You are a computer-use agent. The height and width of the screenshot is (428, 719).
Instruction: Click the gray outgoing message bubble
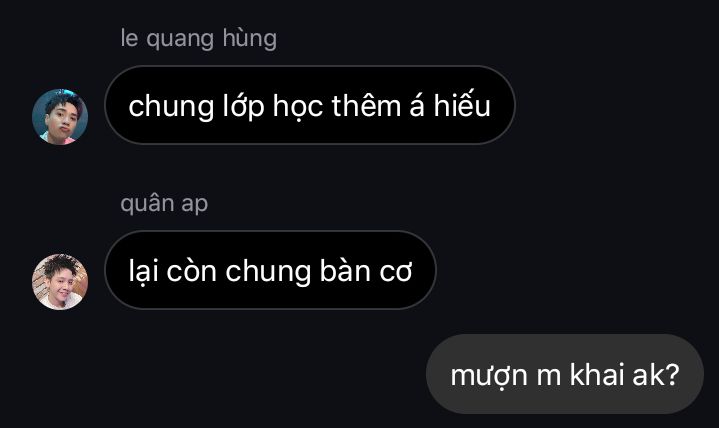coord(565,374)
